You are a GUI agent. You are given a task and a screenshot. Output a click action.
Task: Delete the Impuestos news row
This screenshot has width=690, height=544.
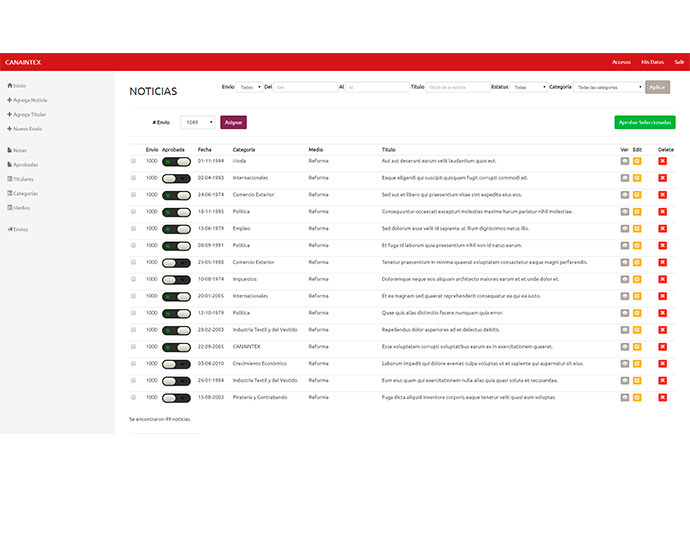coord(662,279)
